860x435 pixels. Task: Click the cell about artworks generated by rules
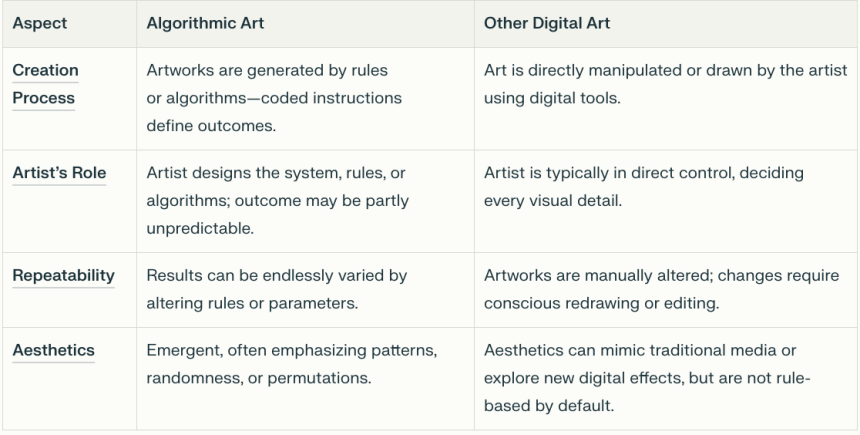tap(305, 99)
